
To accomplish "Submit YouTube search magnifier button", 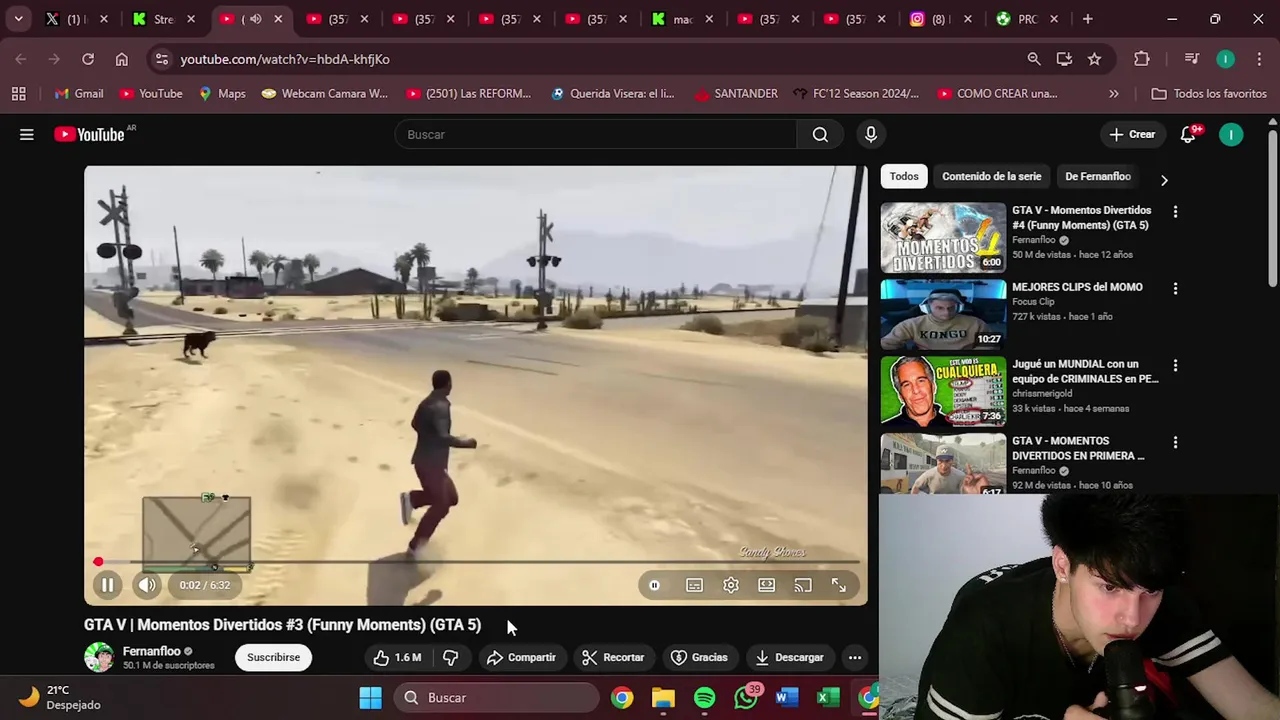I will click(820, 134).
